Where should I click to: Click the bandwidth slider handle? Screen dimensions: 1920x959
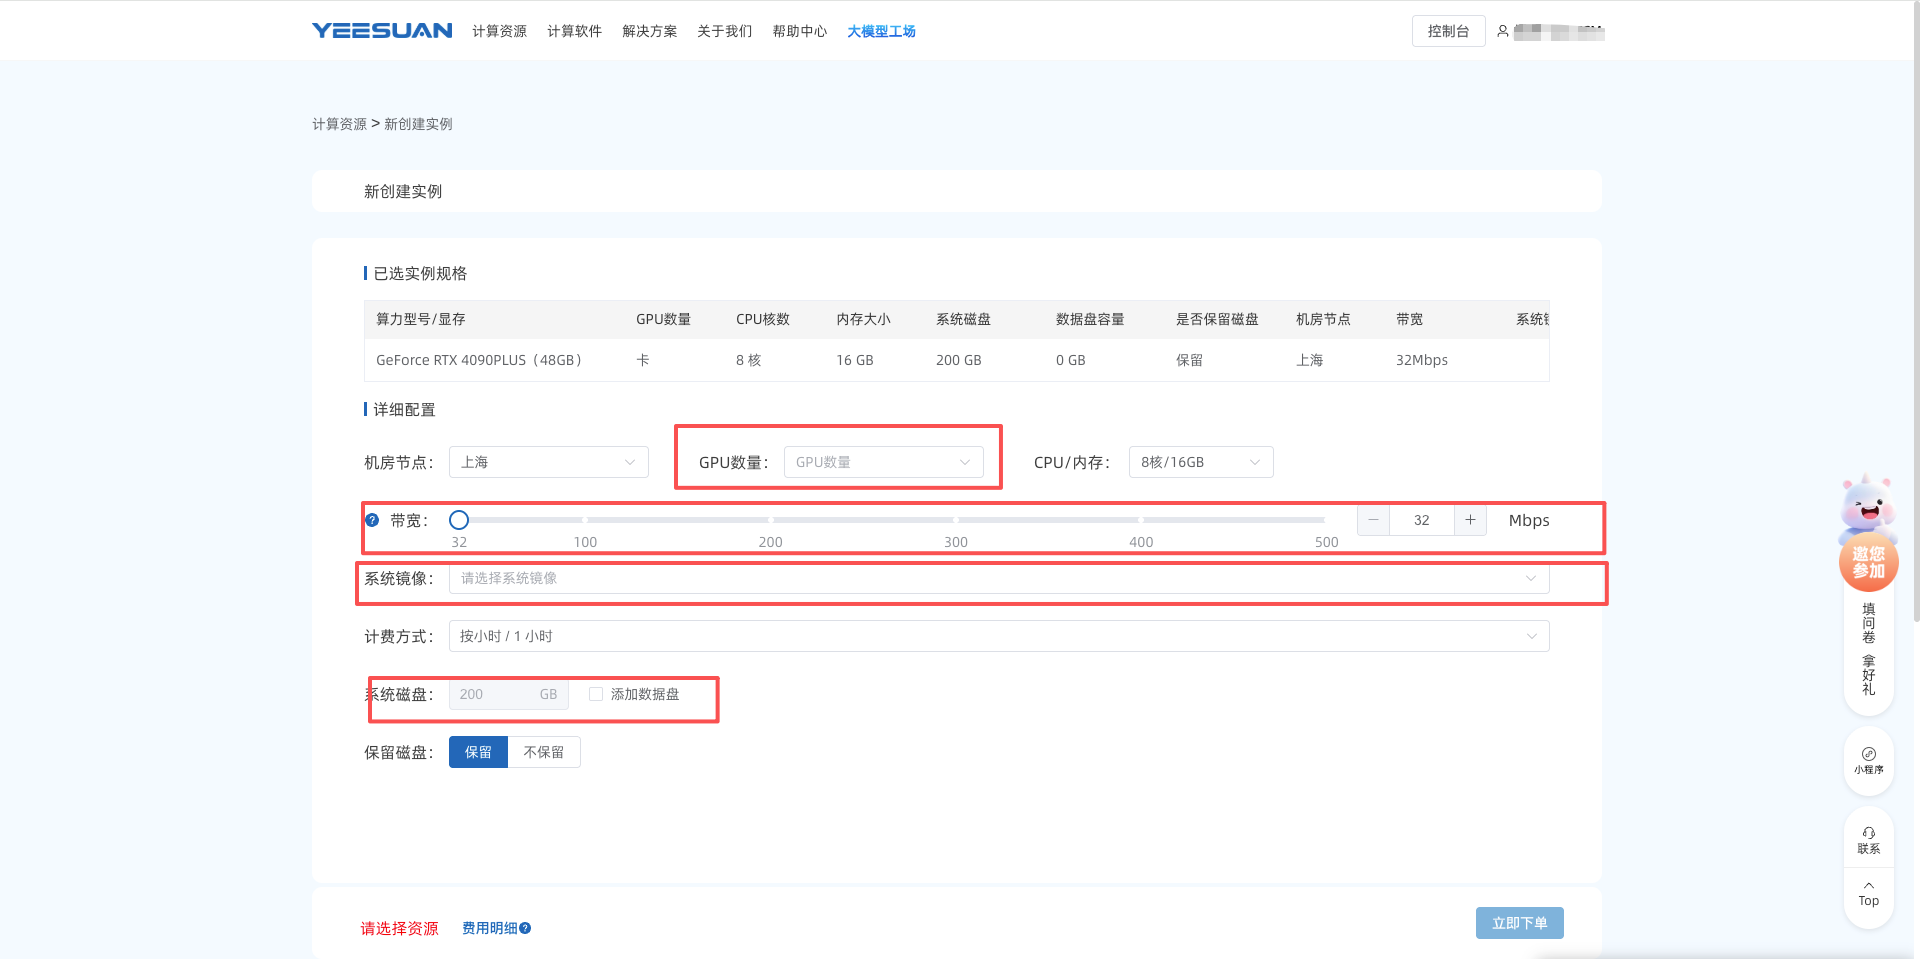[x=459, y=520]
